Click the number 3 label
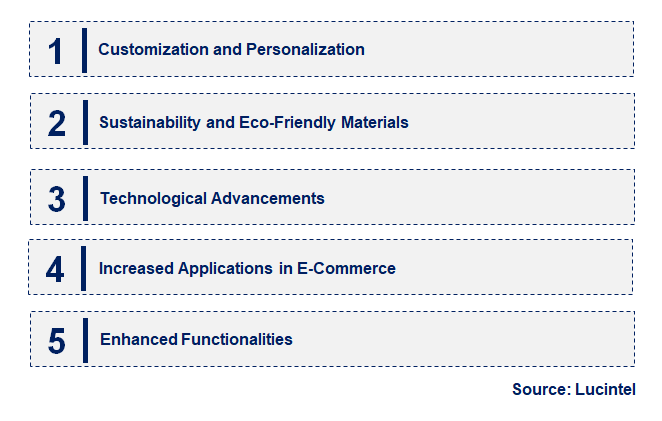The image size is (662, 421). tap(57, 199)
